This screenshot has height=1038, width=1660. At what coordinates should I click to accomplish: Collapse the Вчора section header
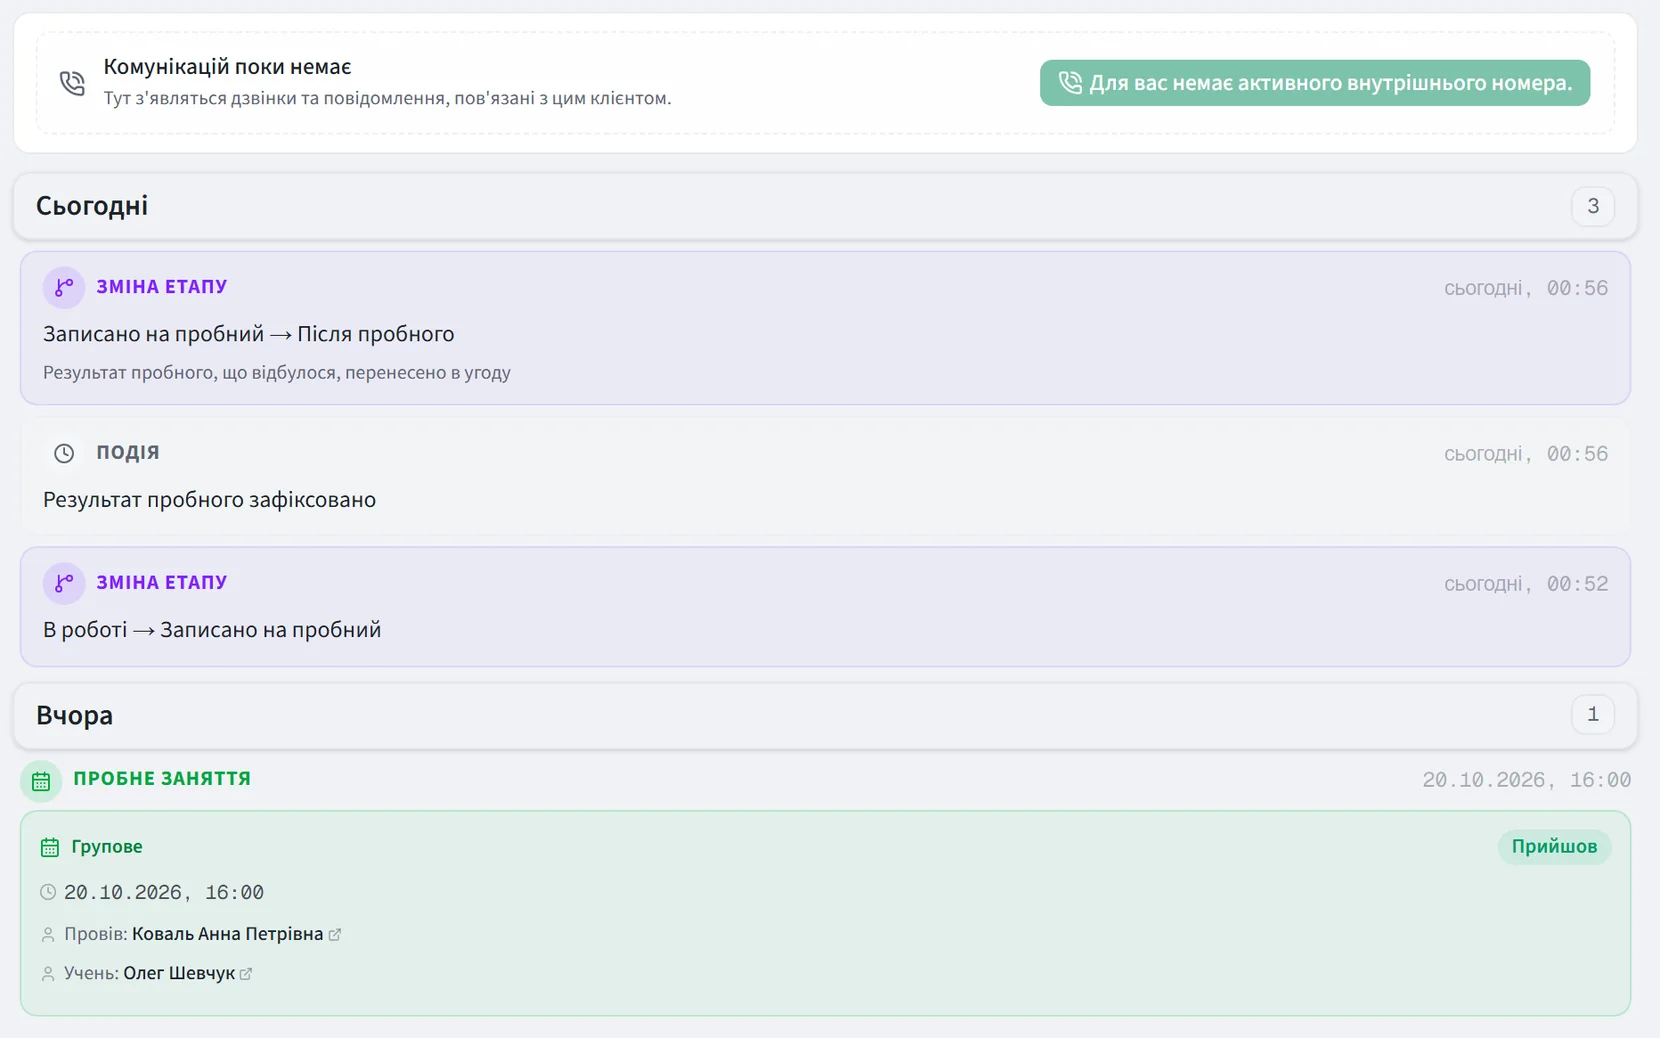click(825, 715)
